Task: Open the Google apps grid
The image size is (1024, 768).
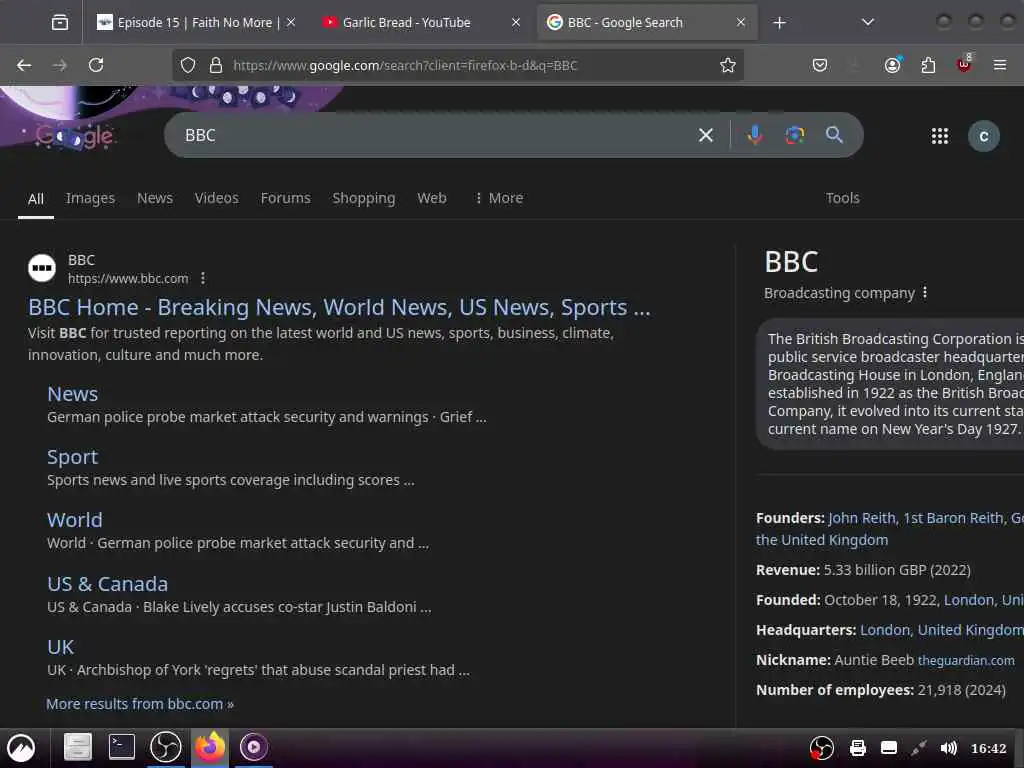Action: click(940, 136)
